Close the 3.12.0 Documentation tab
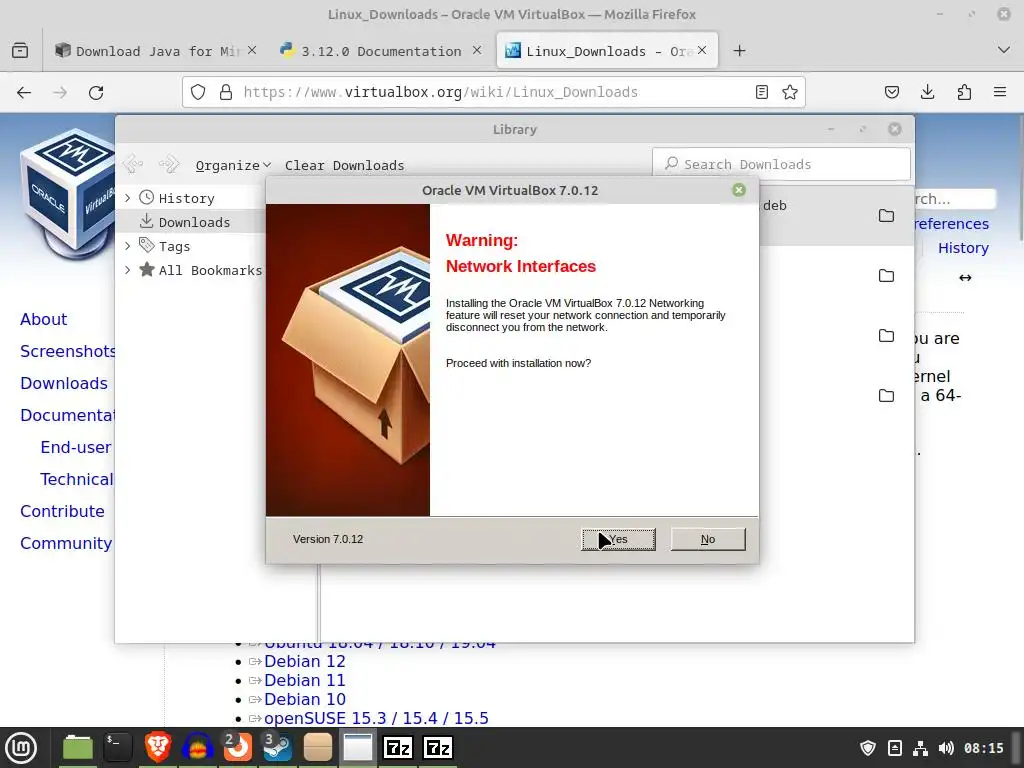The height and width of the screenshot is (768, 1024). pos(477,50)
